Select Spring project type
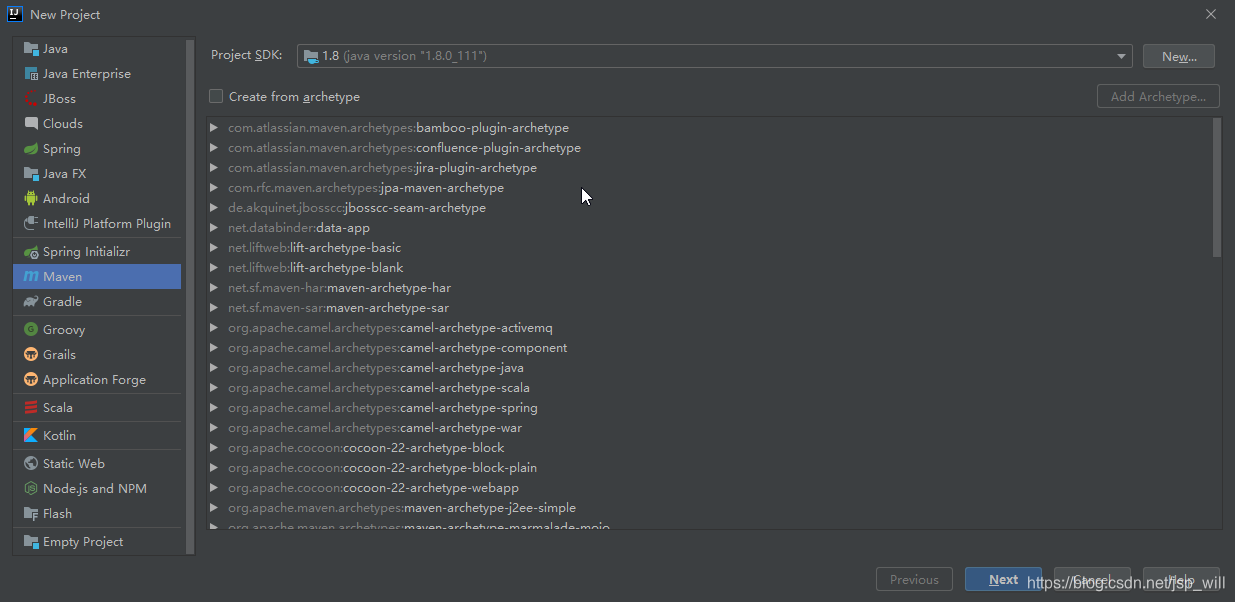 (x=97, y=148)
